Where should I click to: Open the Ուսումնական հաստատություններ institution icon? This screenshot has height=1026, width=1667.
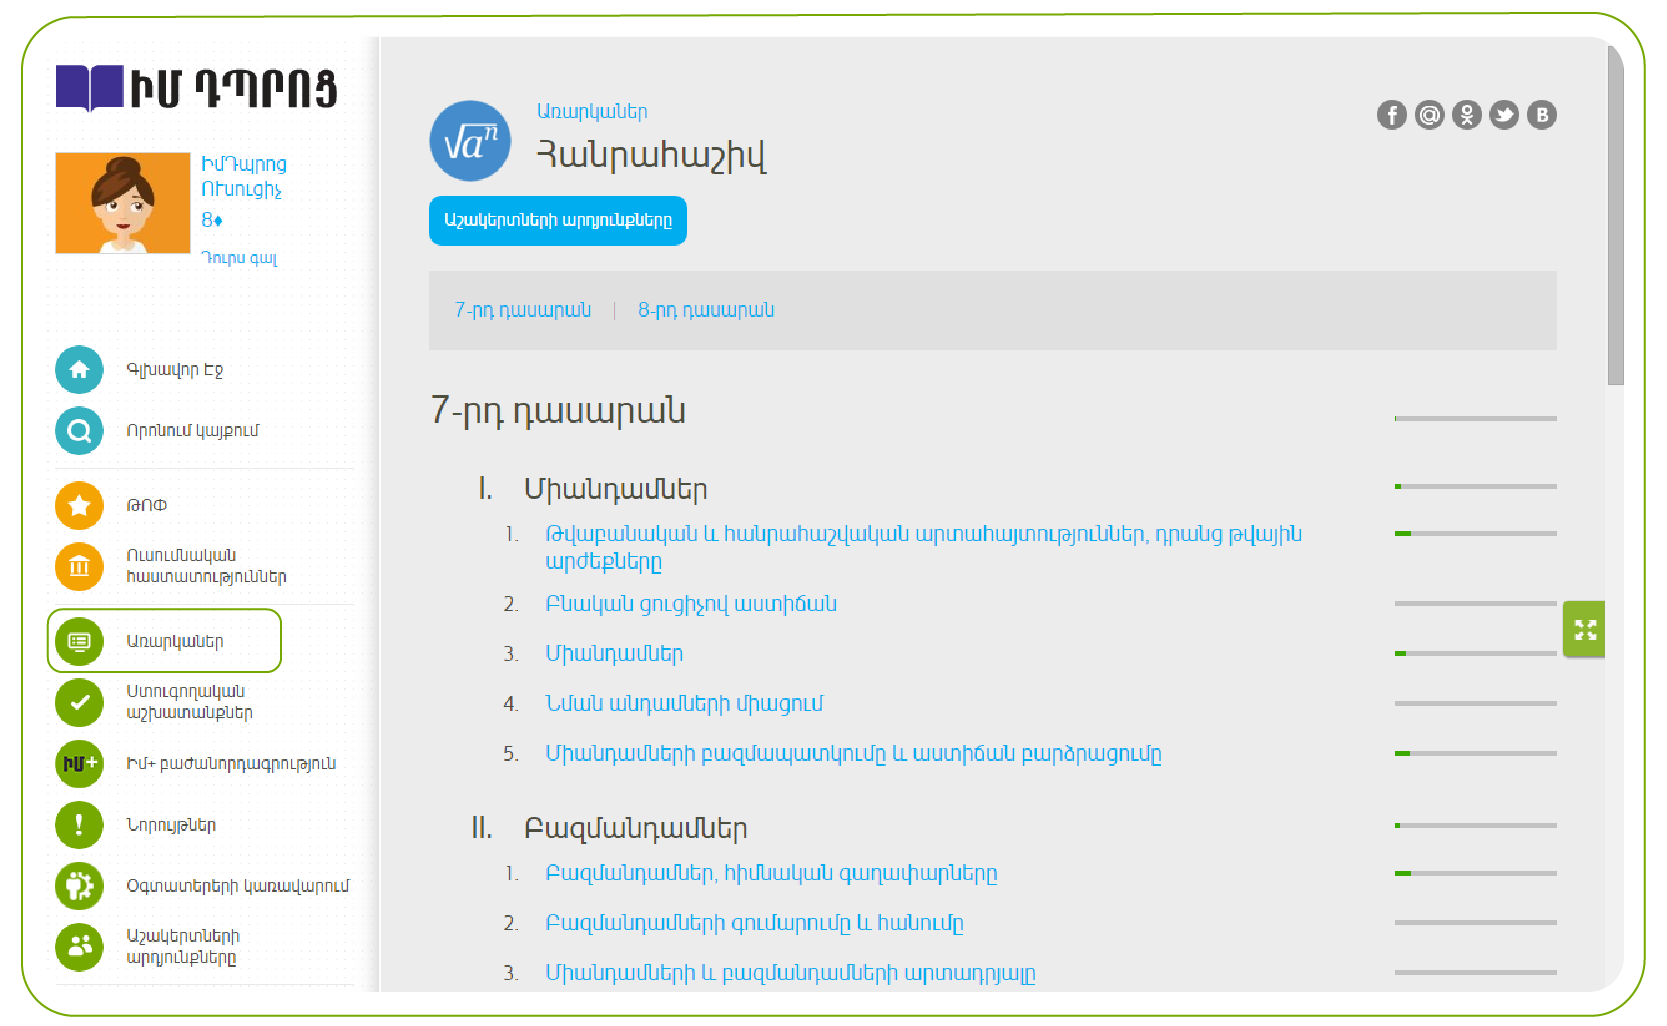[79, 567]
